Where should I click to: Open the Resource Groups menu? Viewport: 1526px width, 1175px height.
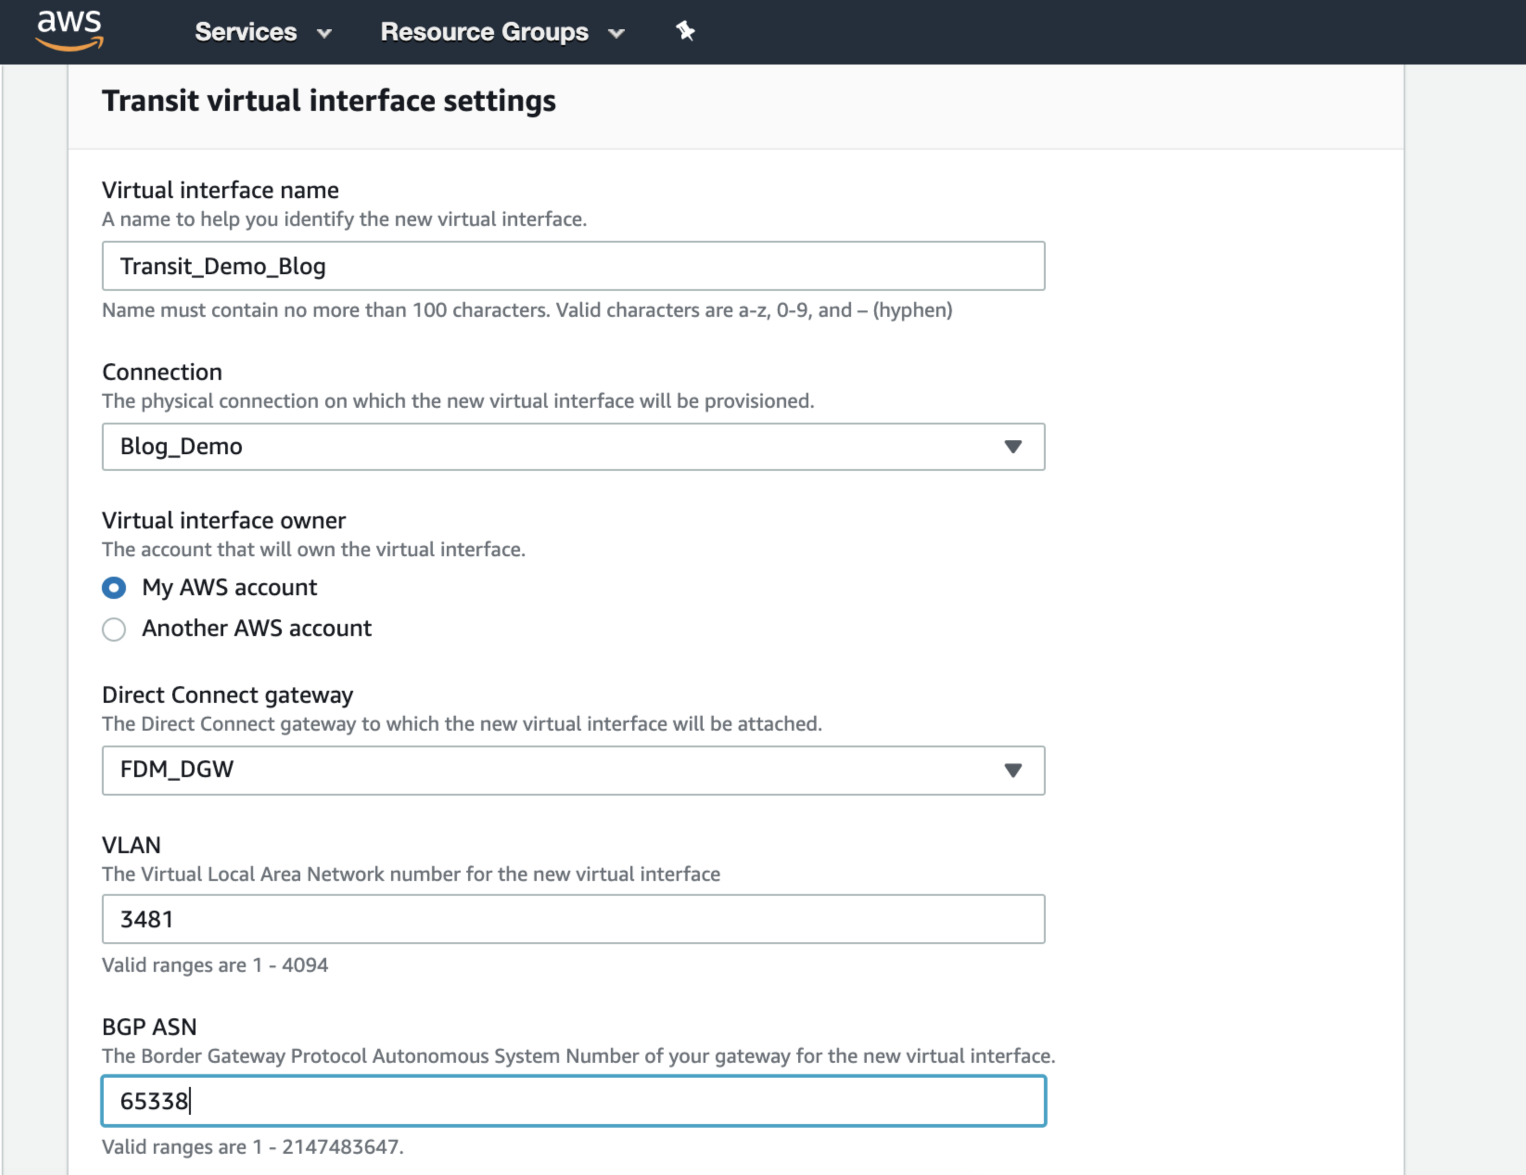484,32
